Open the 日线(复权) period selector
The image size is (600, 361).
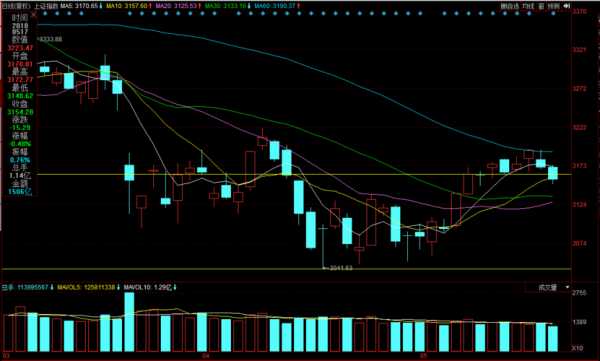(x=16, y=6)
